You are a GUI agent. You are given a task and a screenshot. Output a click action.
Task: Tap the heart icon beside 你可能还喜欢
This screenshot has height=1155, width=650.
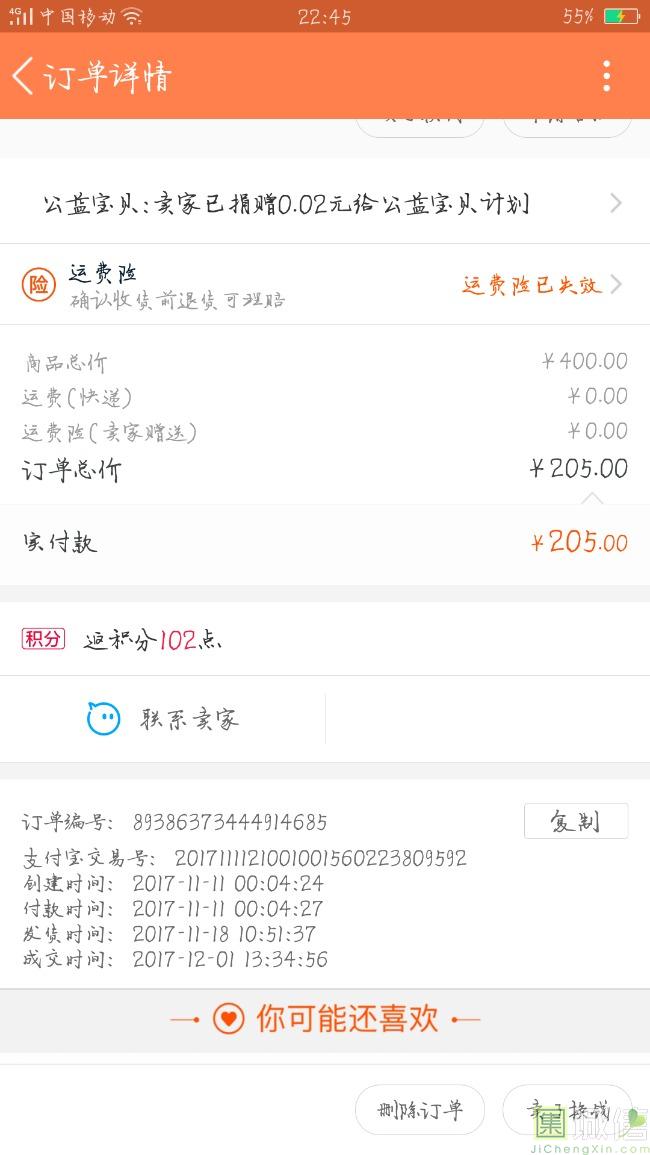coord(228,1019)
